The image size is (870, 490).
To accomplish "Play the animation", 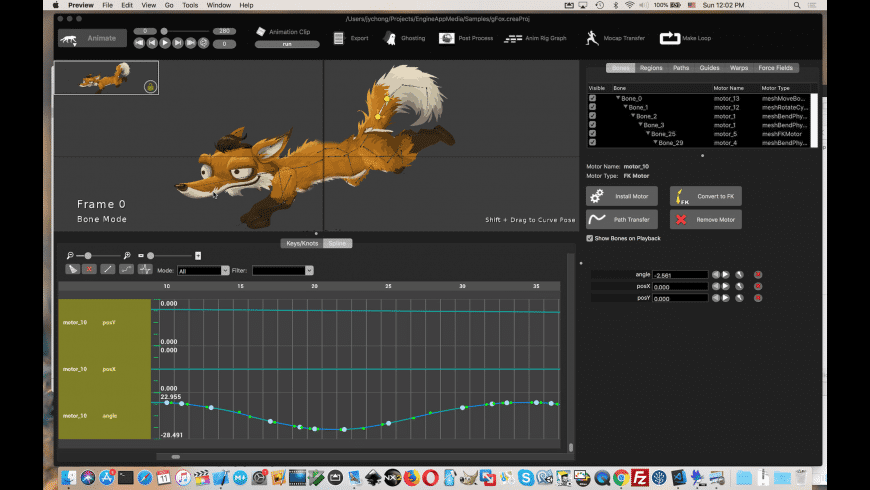I will click(x=165, y=43).
